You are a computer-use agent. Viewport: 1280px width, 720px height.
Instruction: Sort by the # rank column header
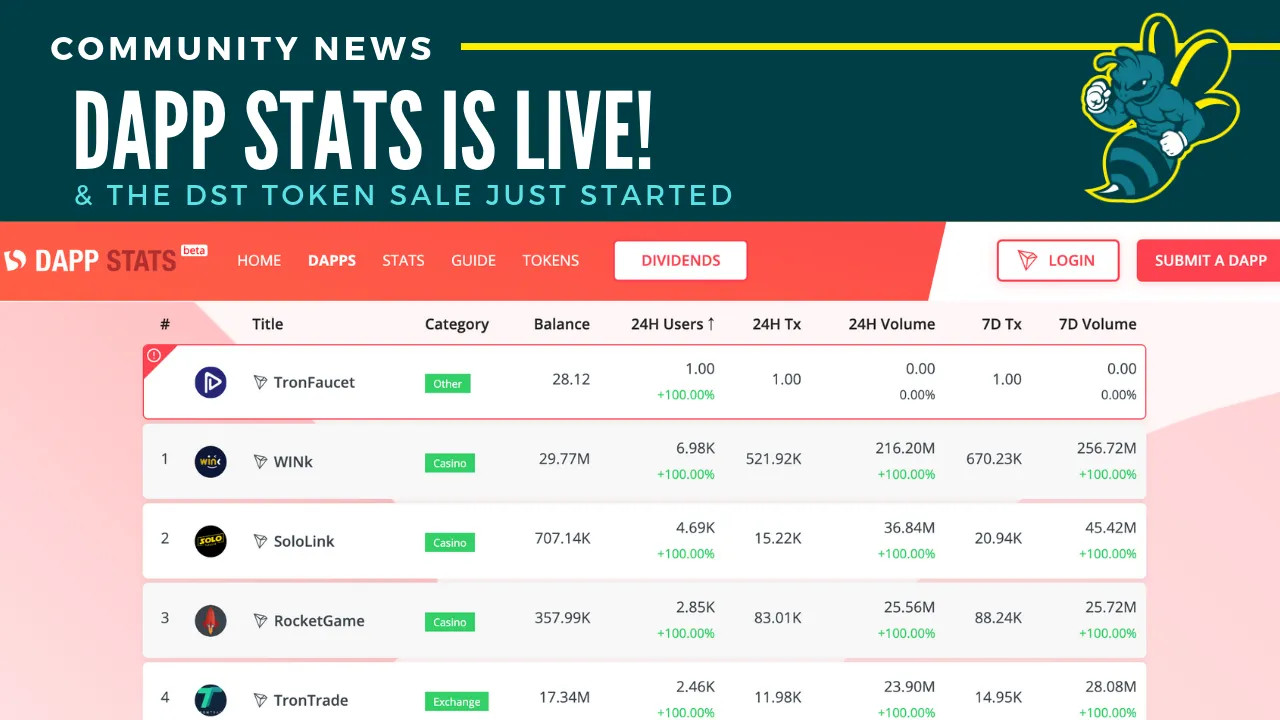point(165,324)
